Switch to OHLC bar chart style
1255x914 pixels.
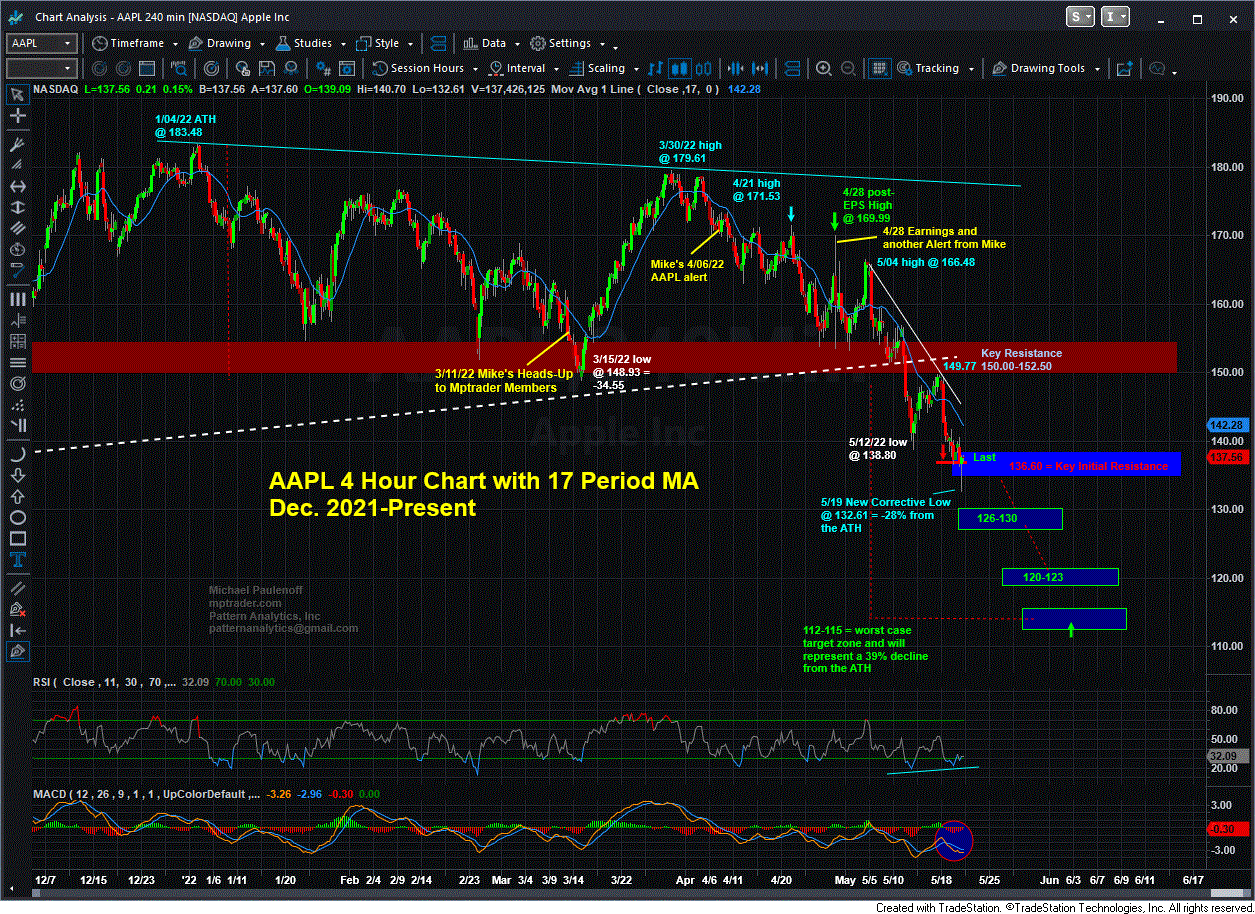656,68
